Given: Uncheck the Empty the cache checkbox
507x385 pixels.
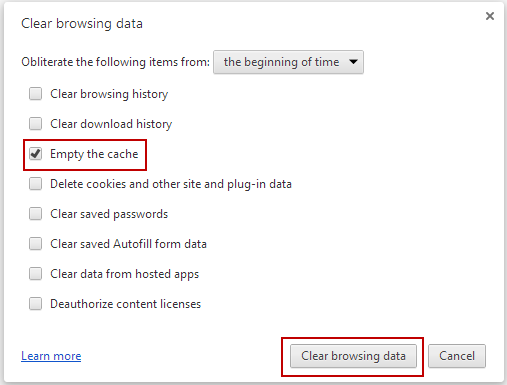Looking at the screenshot, I should pos(35,154).
